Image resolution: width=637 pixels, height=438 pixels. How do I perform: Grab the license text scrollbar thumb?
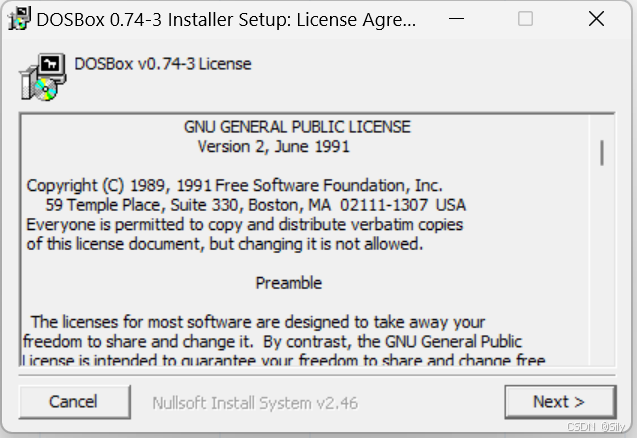click(602, 153)
